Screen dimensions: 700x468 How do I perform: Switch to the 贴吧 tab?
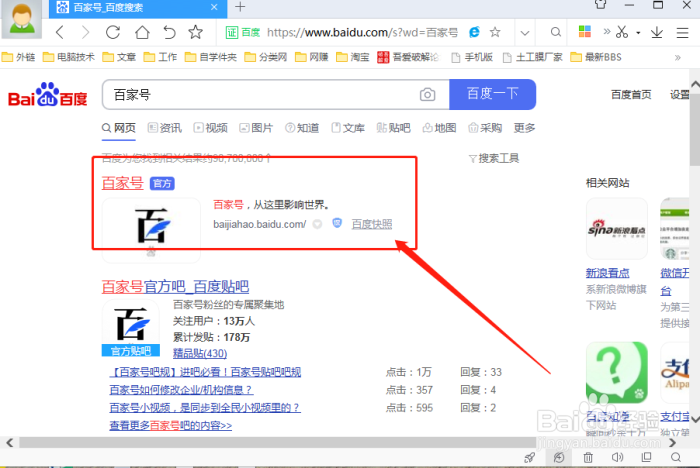pyautogui.click(x=393, y=128)
